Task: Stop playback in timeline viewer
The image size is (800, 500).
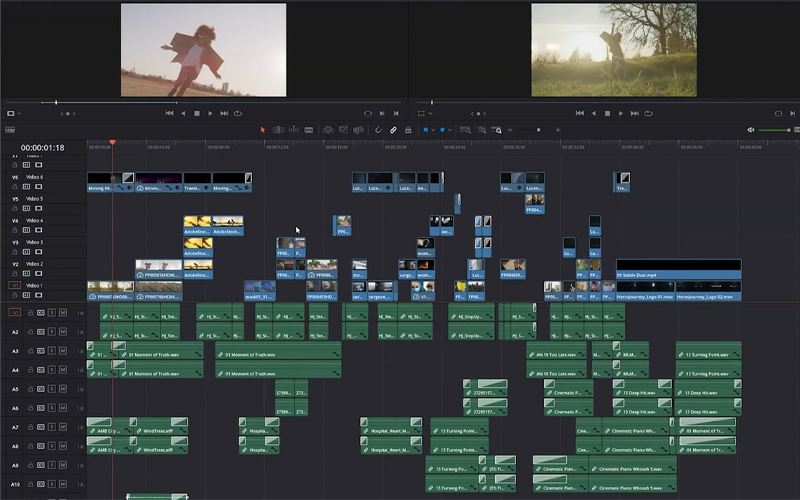Action: point(607,113)
